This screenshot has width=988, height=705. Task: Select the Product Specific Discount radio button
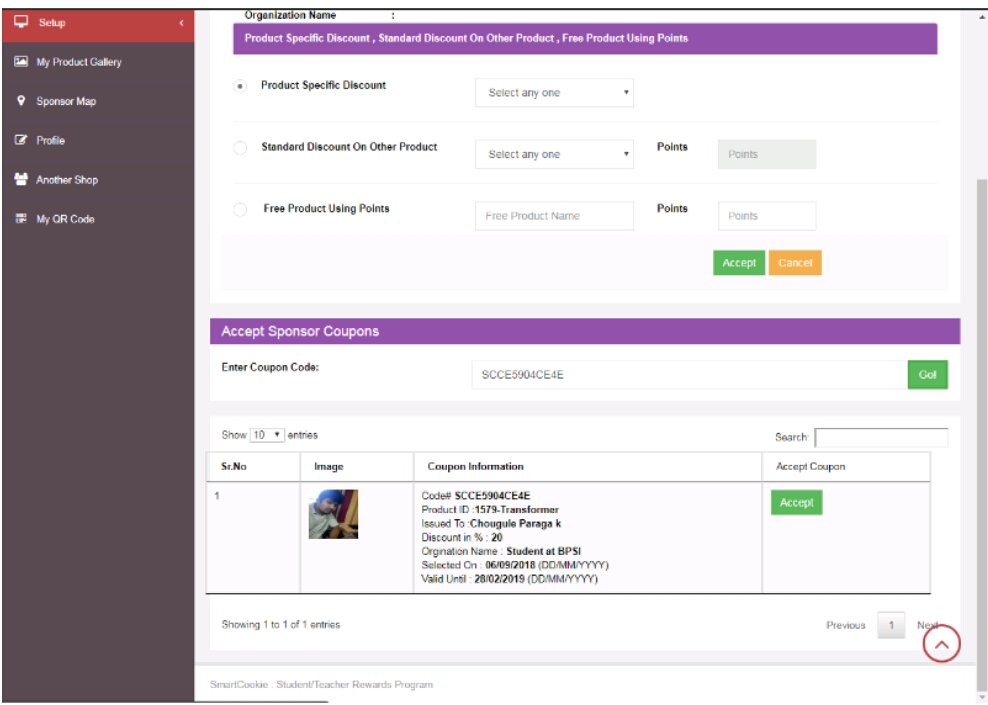tap(240, 87)
